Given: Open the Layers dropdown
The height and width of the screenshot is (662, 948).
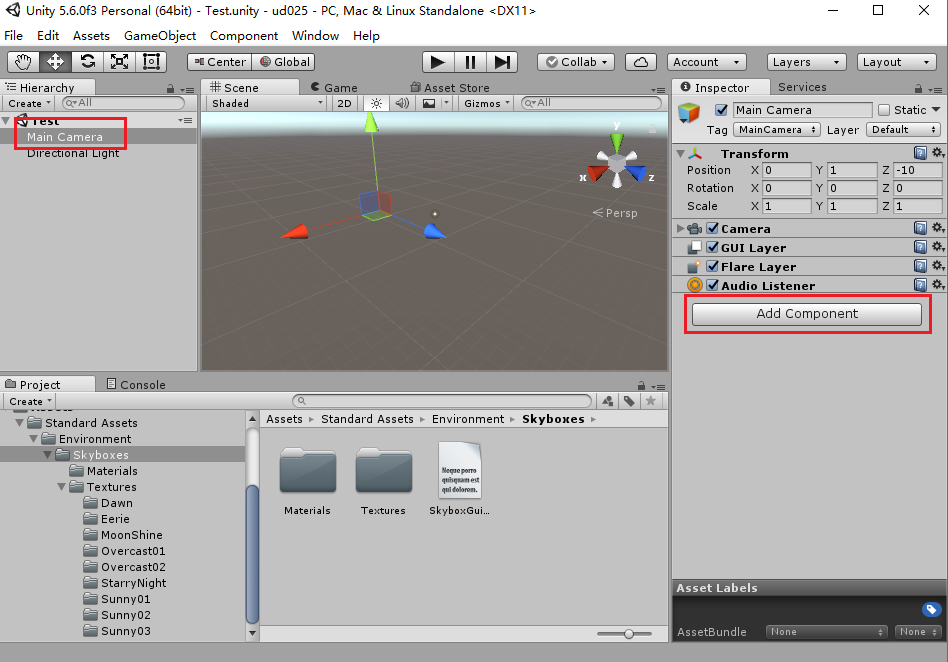Looking at the screenshot, I should coord(806,62).
